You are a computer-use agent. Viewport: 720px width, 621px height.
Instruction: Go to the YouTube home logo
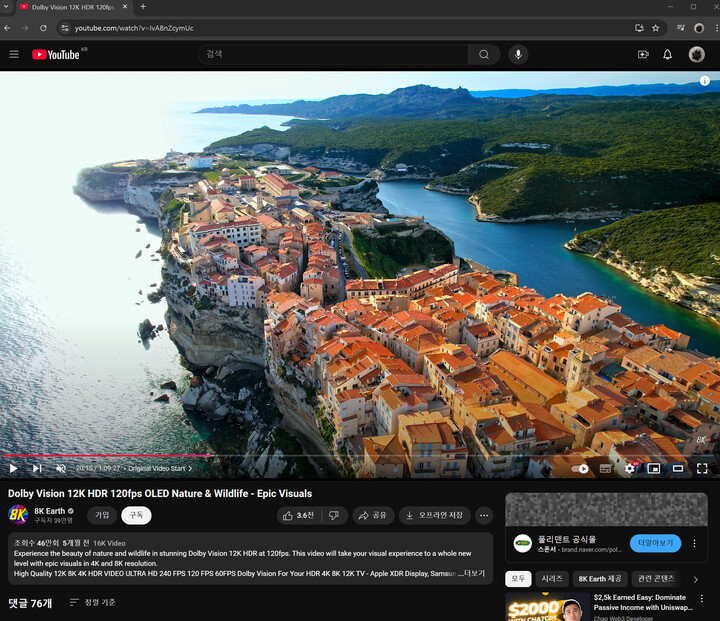56,55
